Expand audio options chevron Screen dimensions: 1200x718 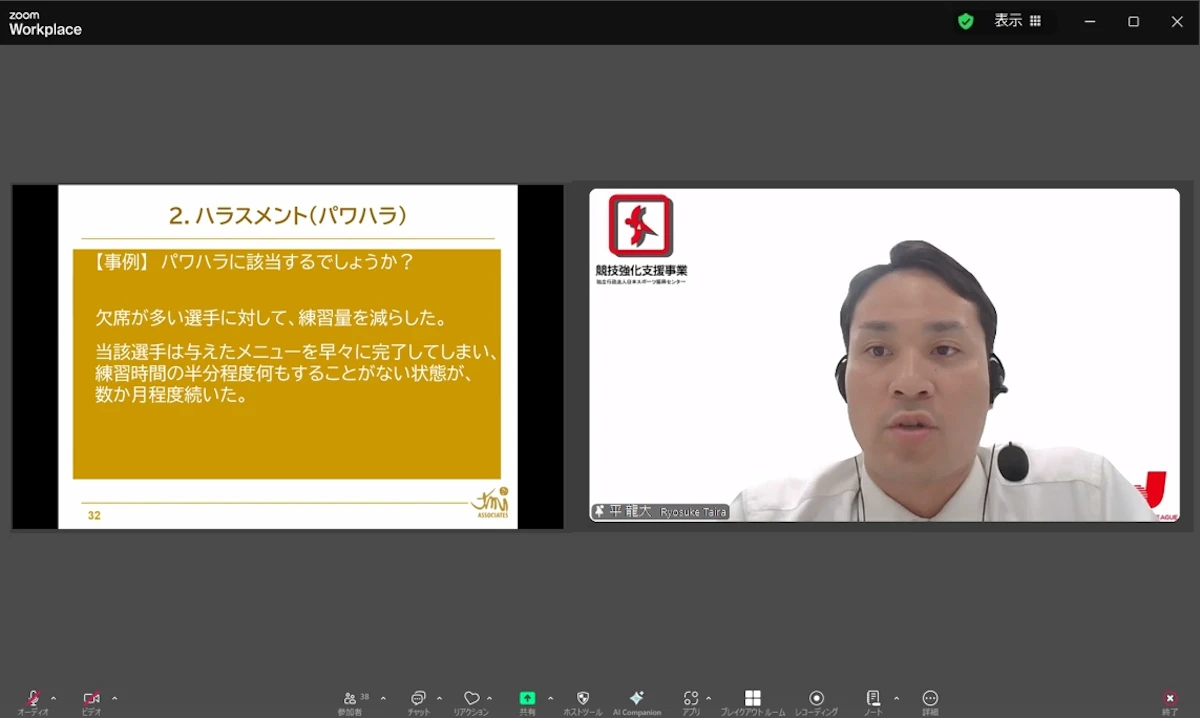[x=53, y=698]
